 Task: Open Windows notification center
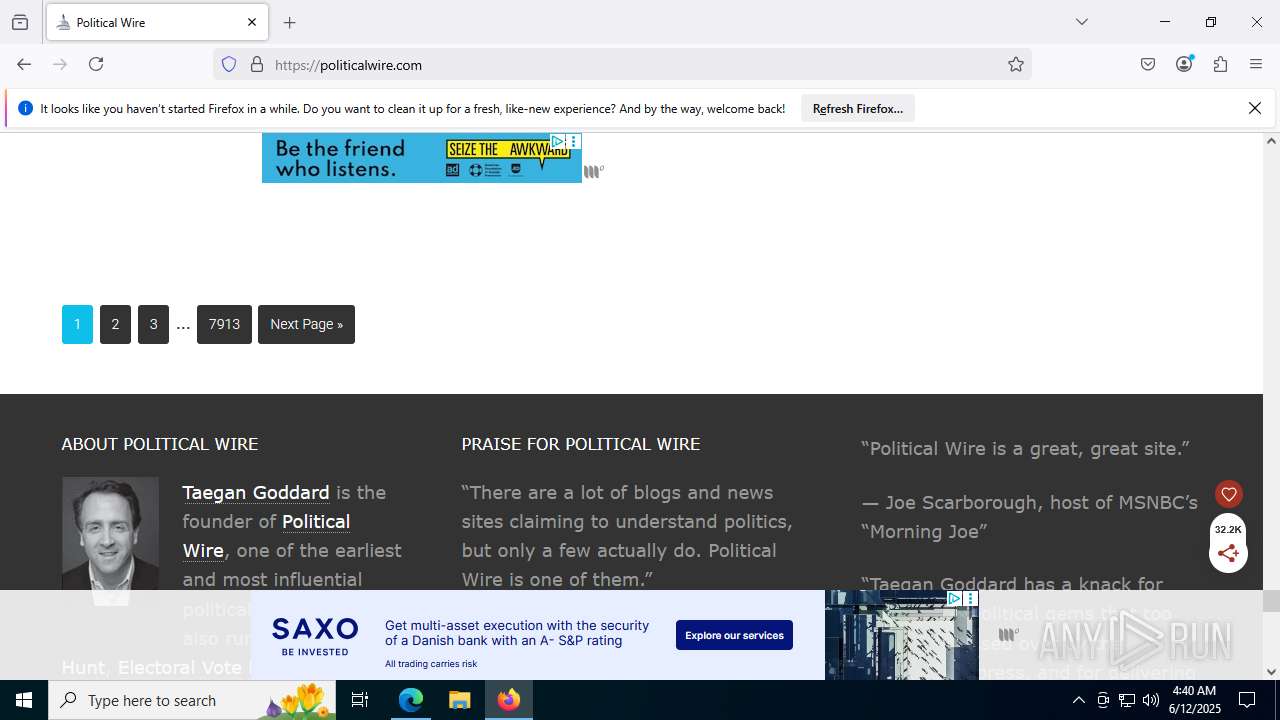click(1248, 700)
